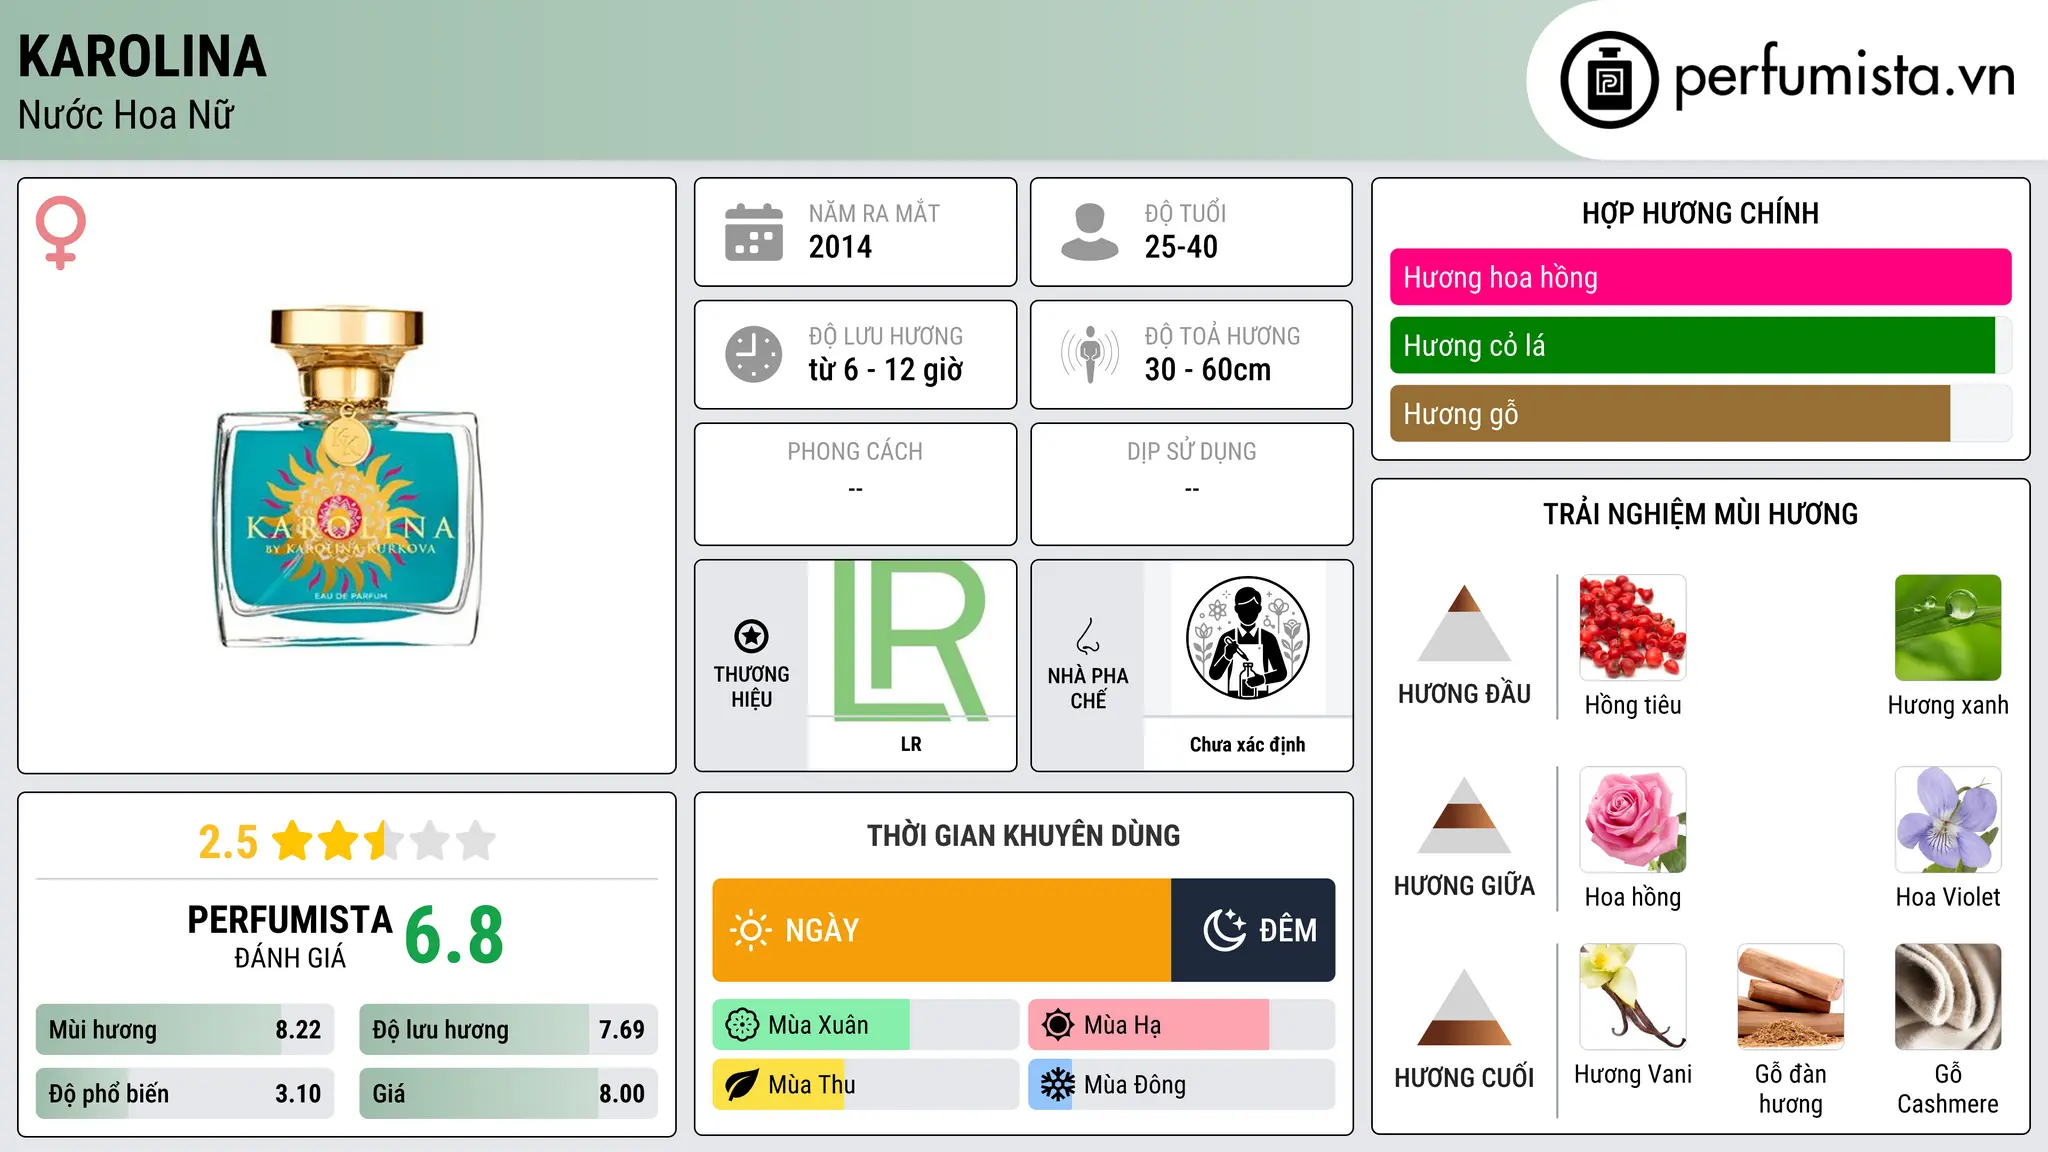Select the pink Hương hoa hồng accord bar

[1701, 277]
